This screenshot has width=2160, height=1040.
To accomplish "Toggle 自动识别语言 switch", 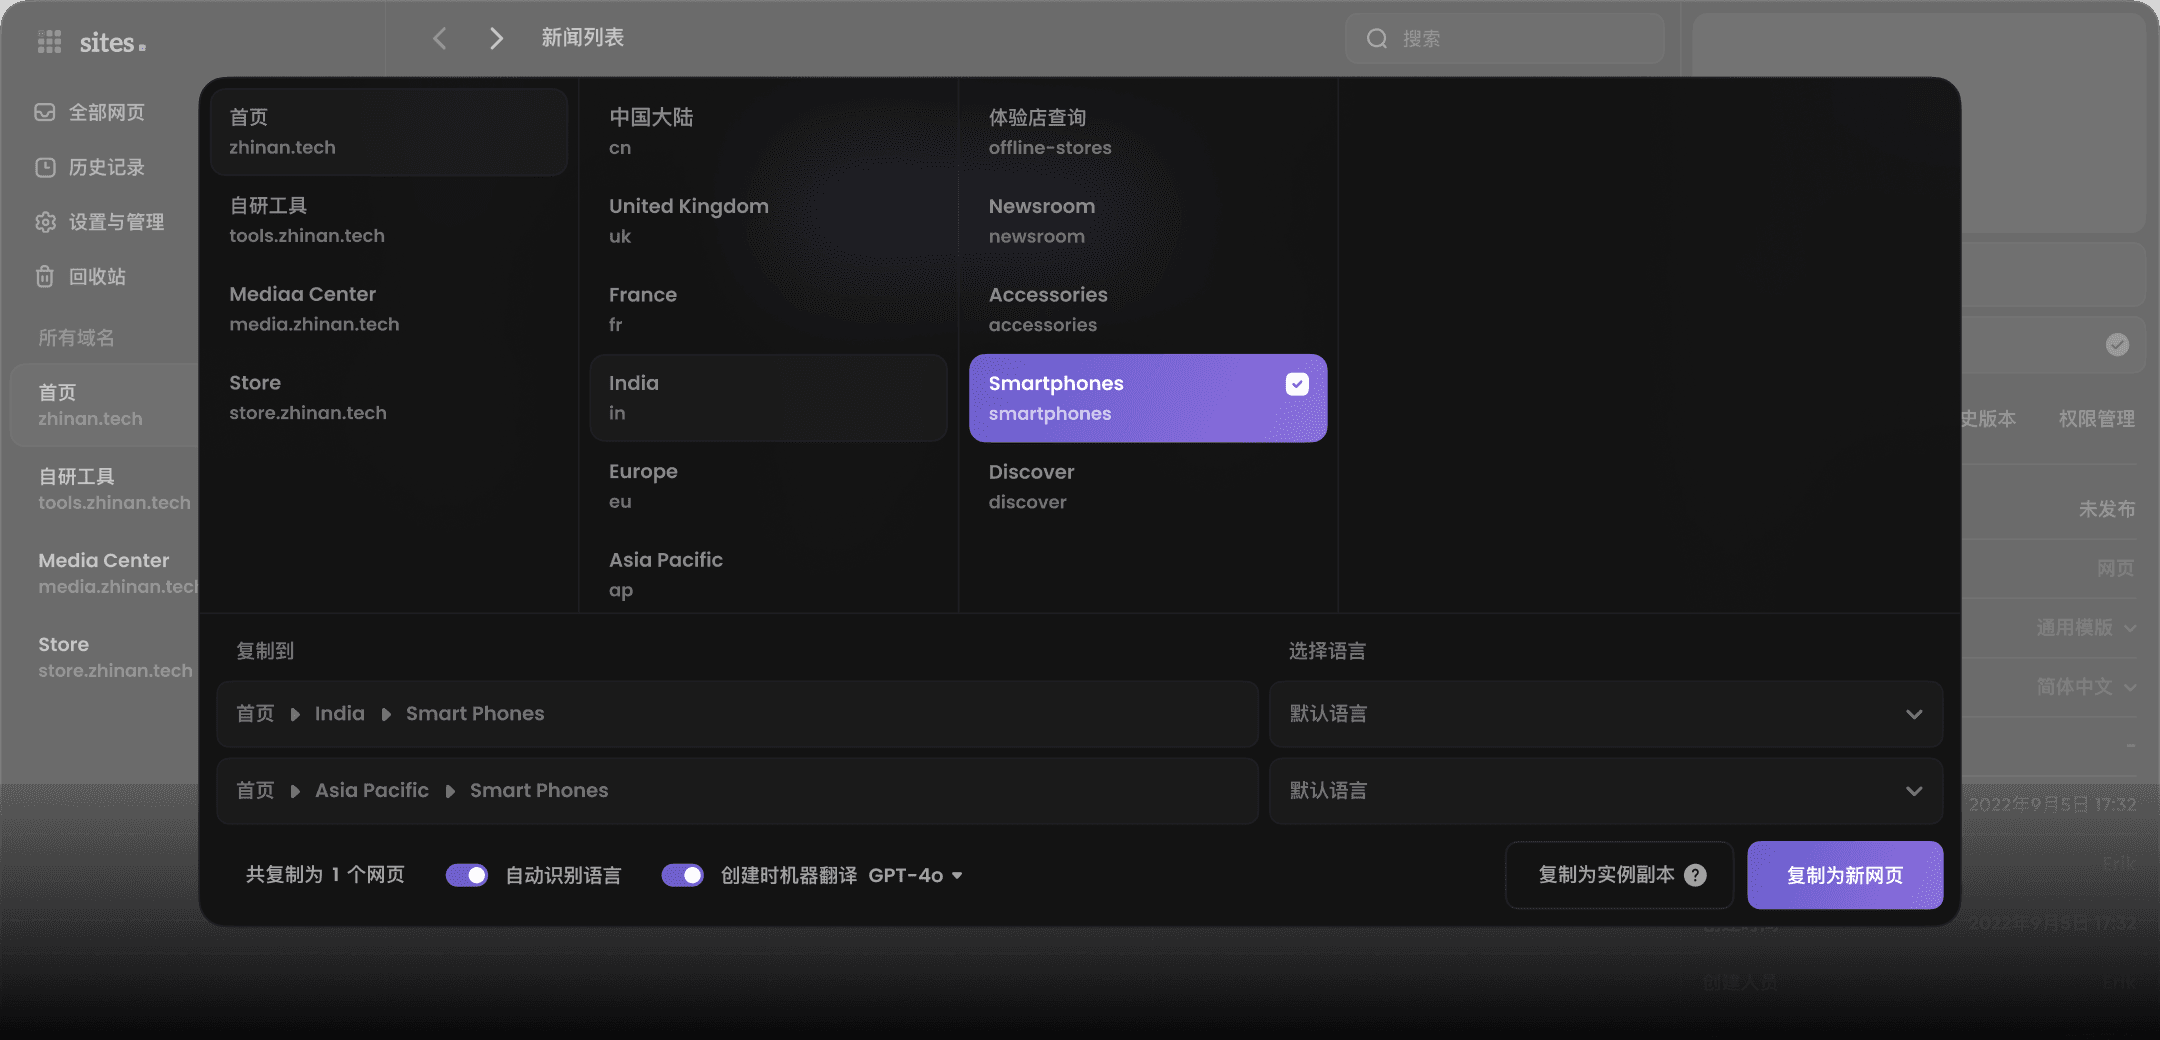I will tap(467, 875).
